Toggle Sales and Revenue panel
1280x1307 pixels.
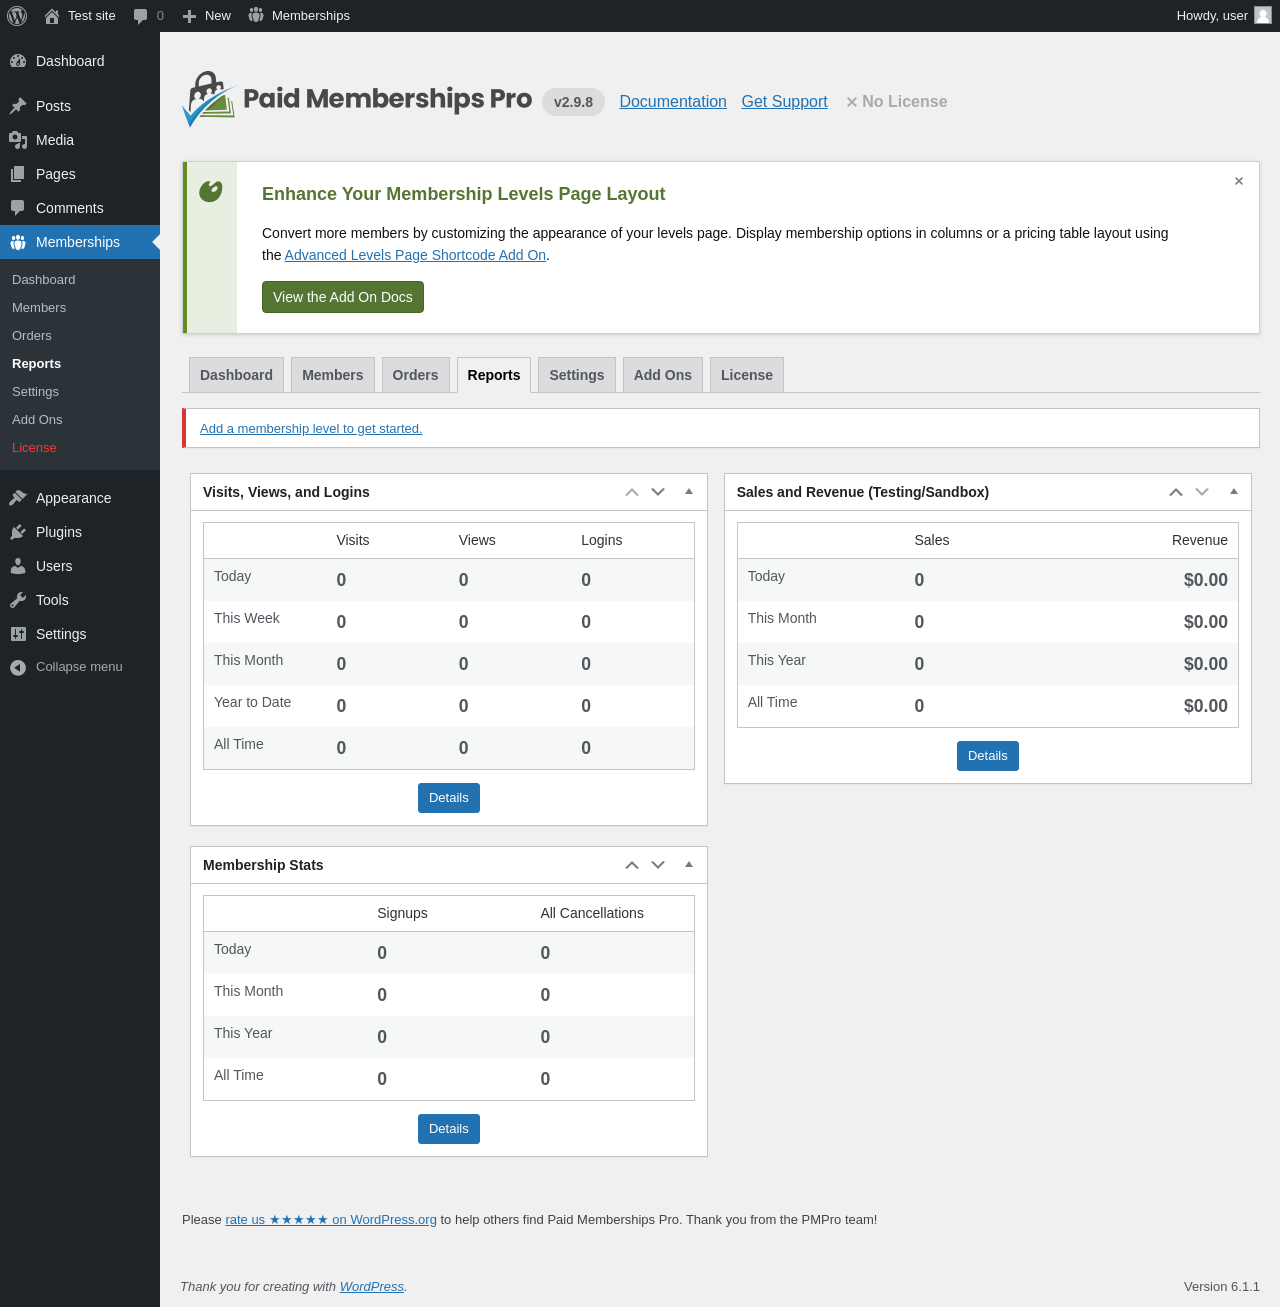pyautogui.click(x=1234, y=492)
